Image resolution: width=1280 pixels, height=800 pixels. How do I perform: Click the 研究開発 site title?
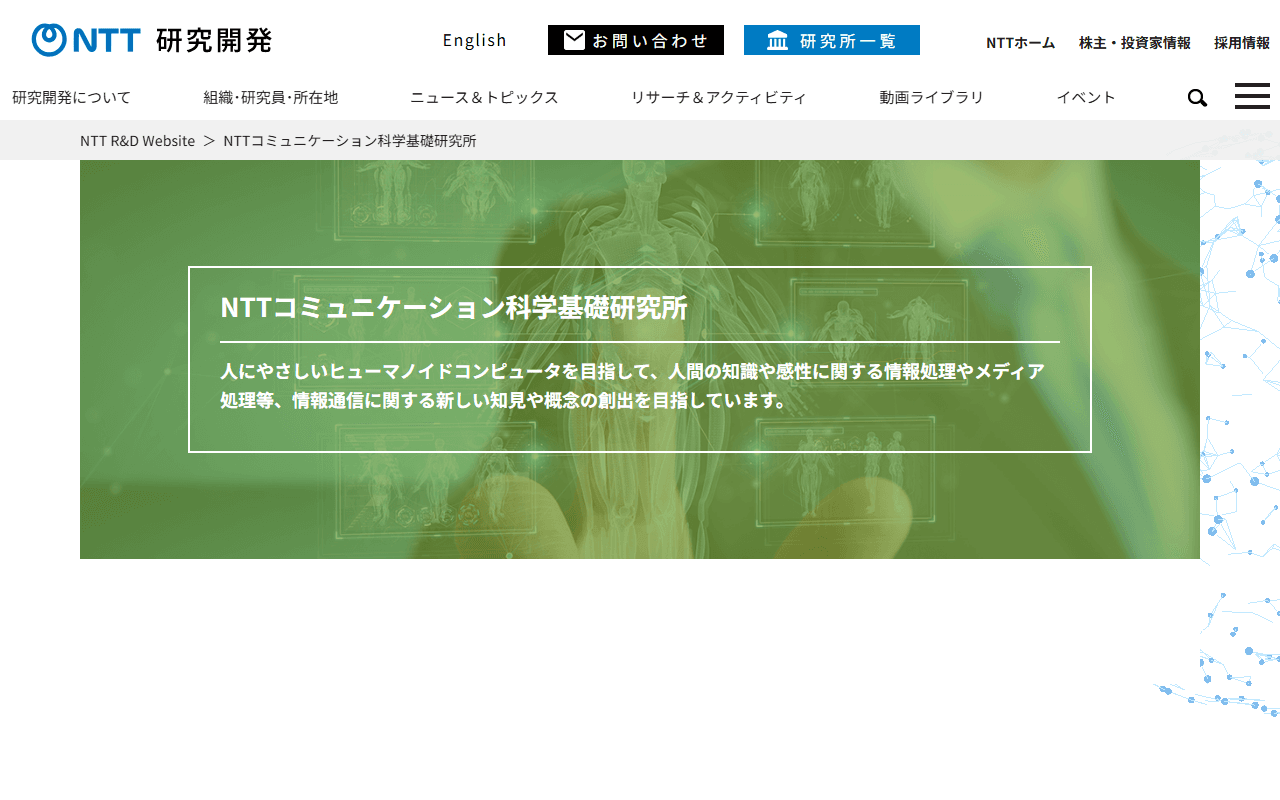214,40
